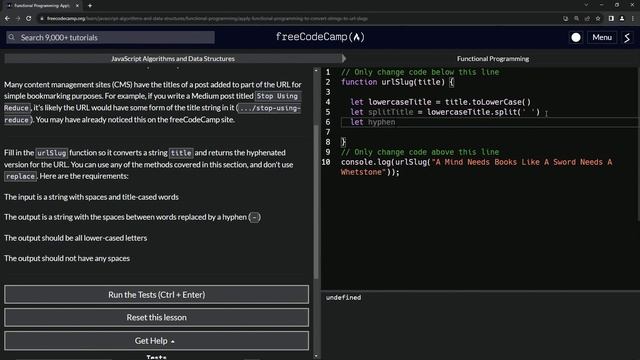The height and width of the screenshot is (360, 640).
Task: Toggle the night mode circle in the header
Action: pyautogui.click(x=576, y=37)
